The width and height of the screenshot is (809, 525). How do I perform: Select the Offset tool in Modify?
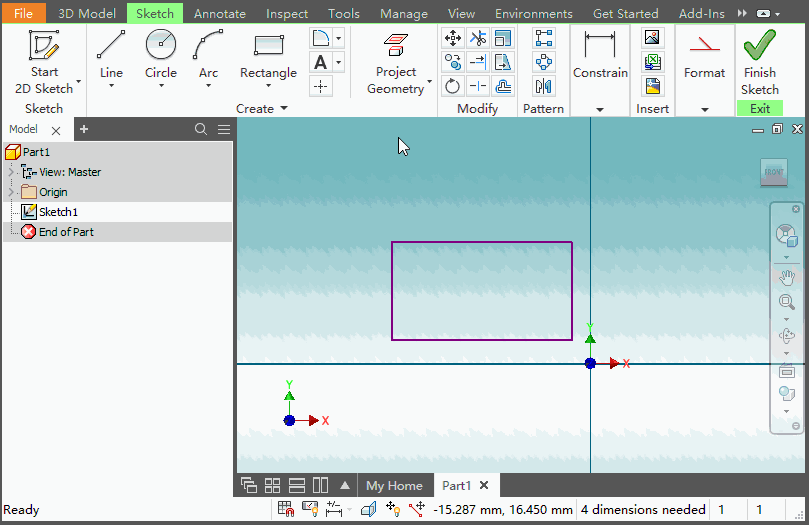point(503,86)
